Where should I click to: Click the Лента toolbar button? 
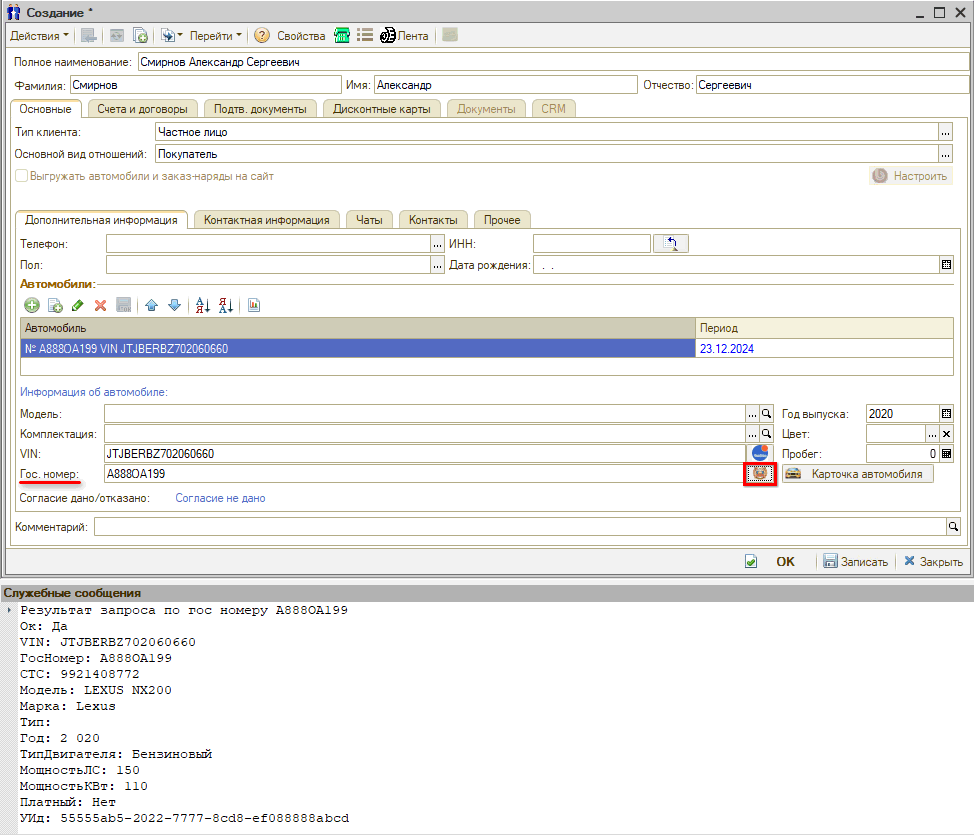pos(404,35)
